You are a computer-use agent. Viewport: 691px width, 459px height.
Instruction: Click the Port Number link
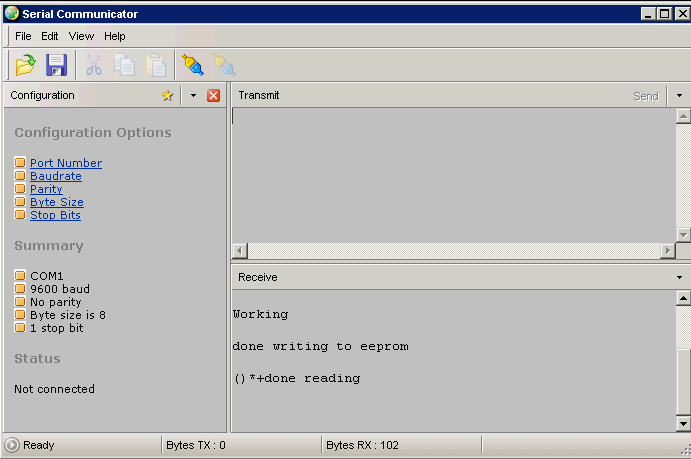coord(65,163)
